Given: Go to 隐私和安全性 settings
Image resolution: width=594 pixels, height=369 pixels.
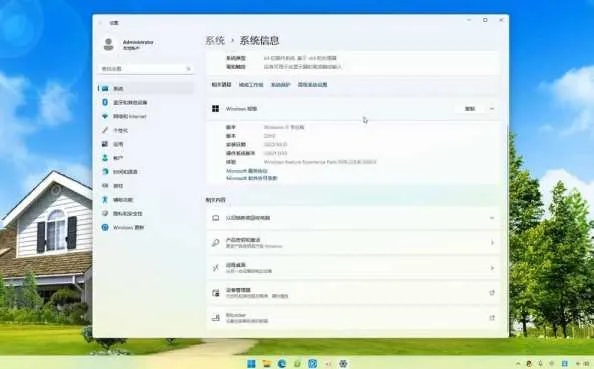Looking at the screenshot, I should click(x=146, y=214).
